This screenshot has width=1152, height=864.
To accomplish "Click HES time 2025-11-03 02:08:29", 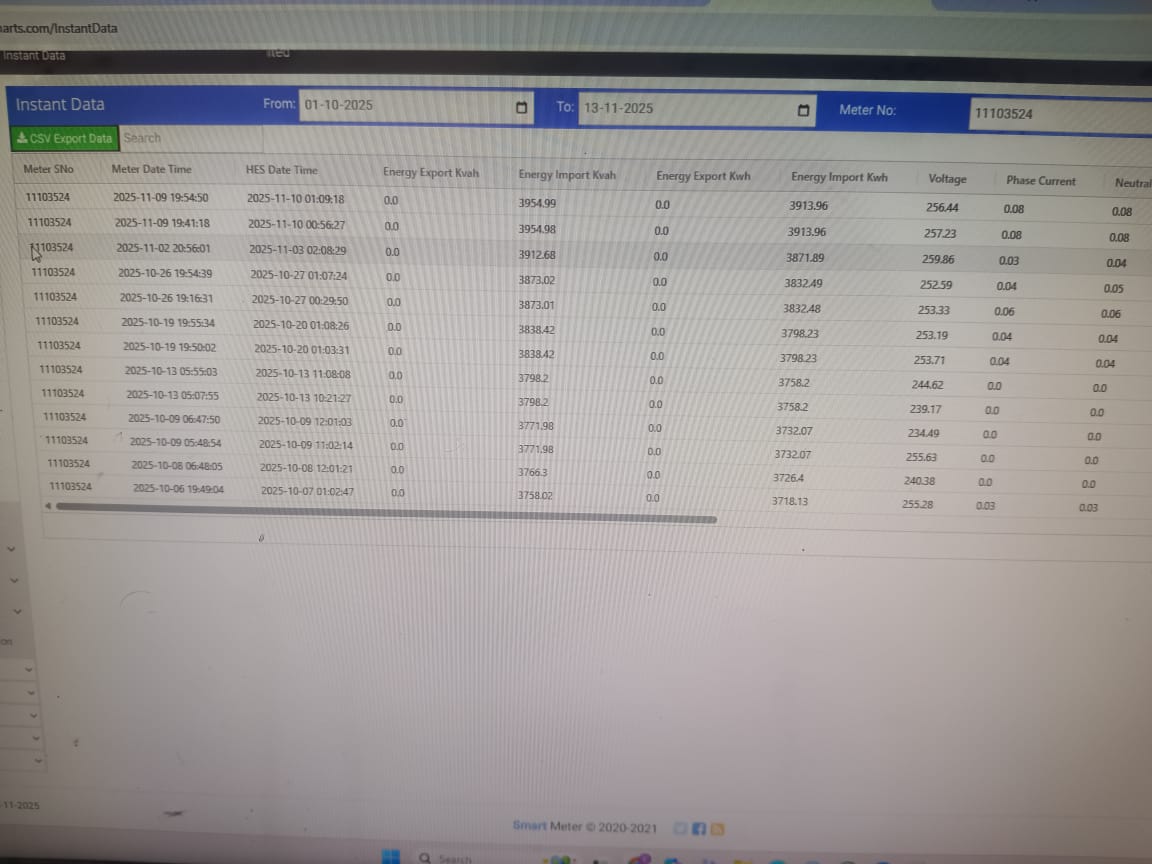I will click(298, 250).
